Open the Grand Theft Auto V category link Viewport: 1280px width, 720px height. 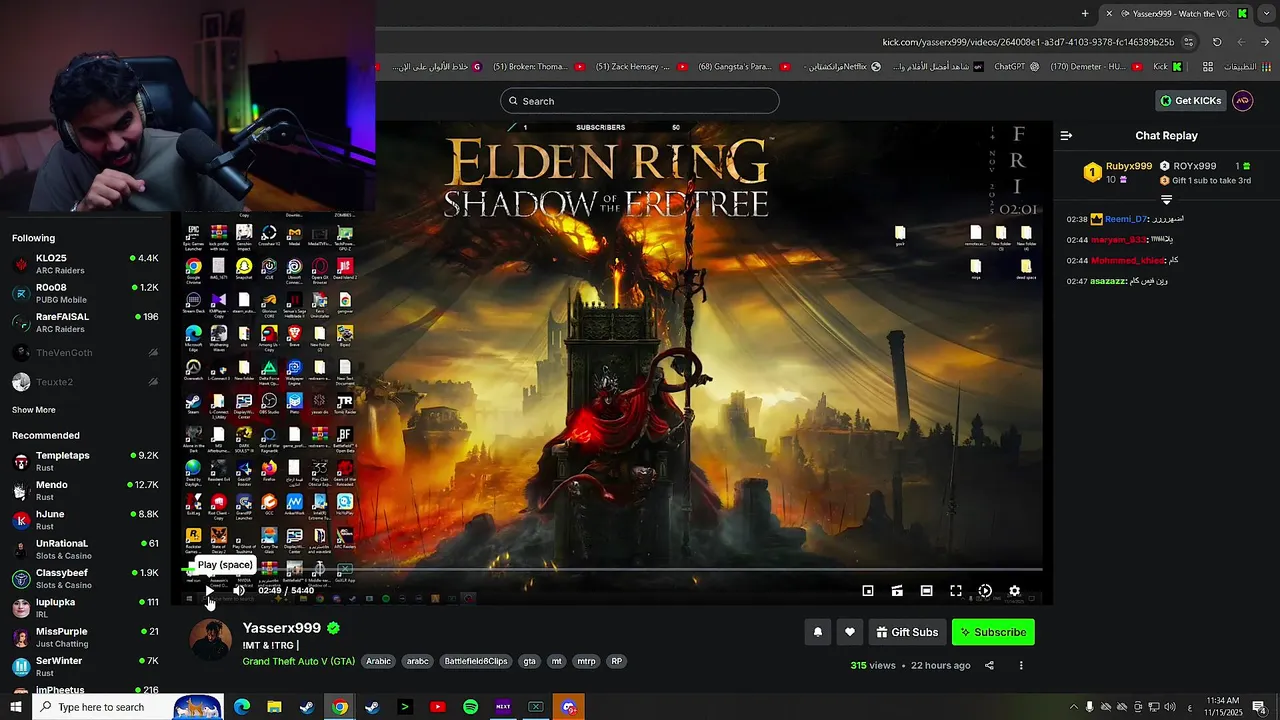(x=298, y=661)
